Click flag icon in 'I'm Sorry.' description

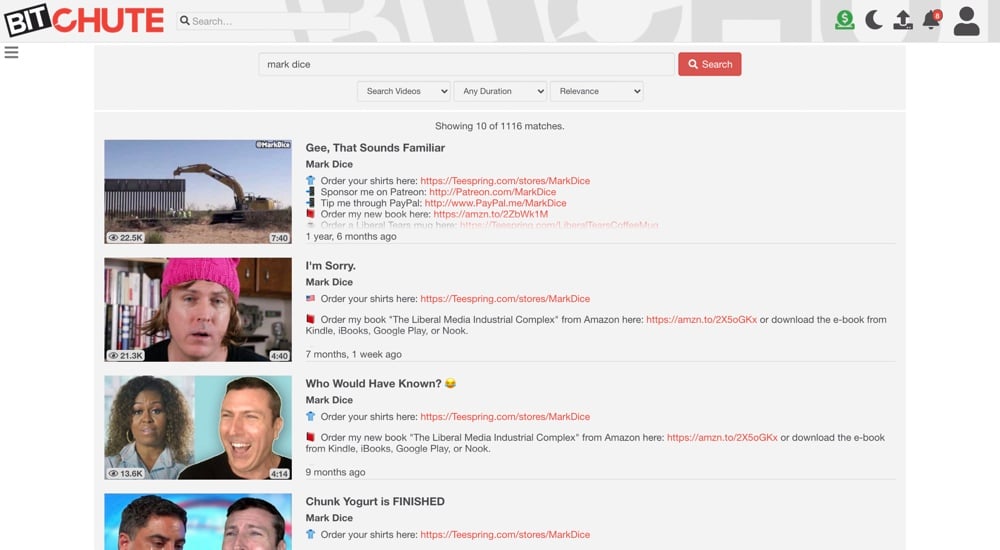311,299
